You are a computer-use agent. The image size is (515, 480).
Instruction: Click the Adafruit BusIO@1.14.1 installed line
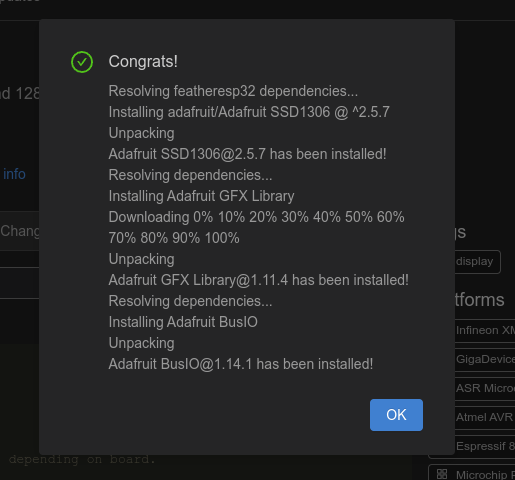click(x=241, y=364)
